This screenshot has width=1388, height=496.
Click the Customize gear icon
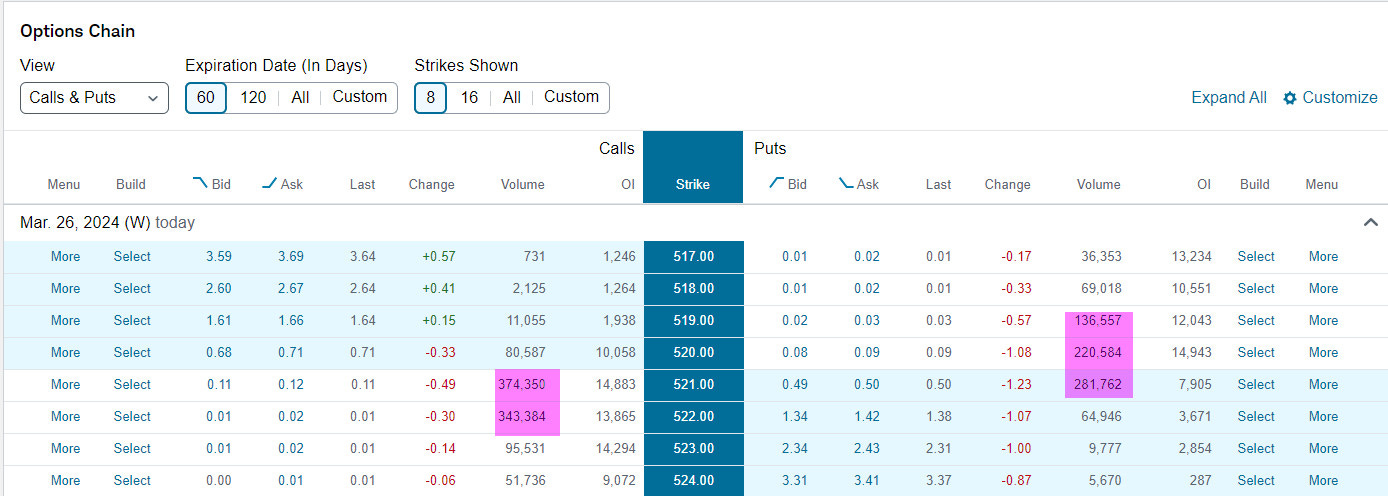tap(1290, 98)
